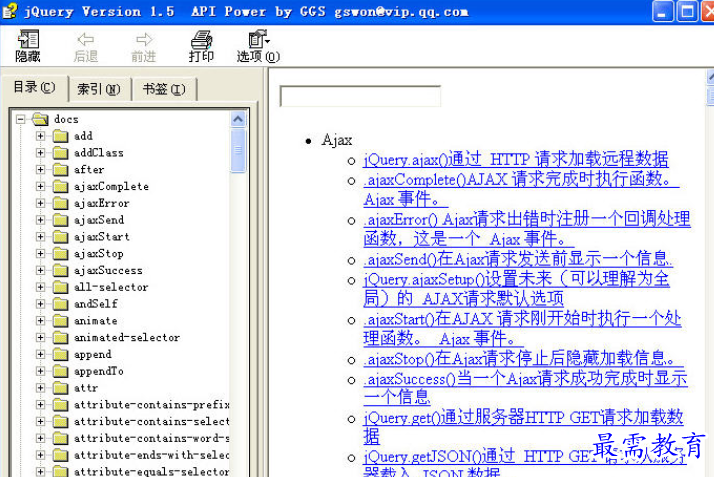Open the .ajaxComplete() link
This screenshot has height=477, width=714.
click(x=521, y=189)
